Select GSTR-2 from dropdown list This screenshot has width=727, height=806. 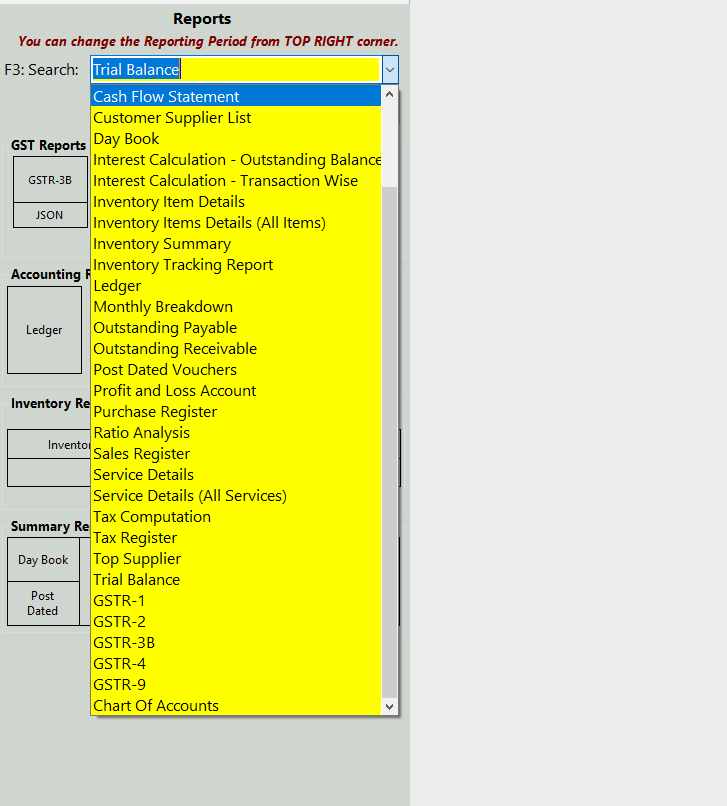236,622
